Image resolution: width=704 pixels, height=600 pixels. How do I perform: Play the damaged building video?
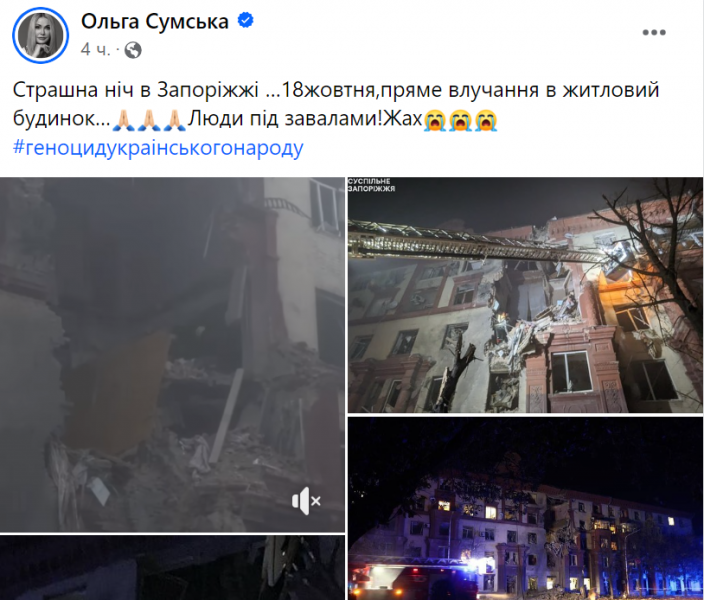tap(172, 354)
